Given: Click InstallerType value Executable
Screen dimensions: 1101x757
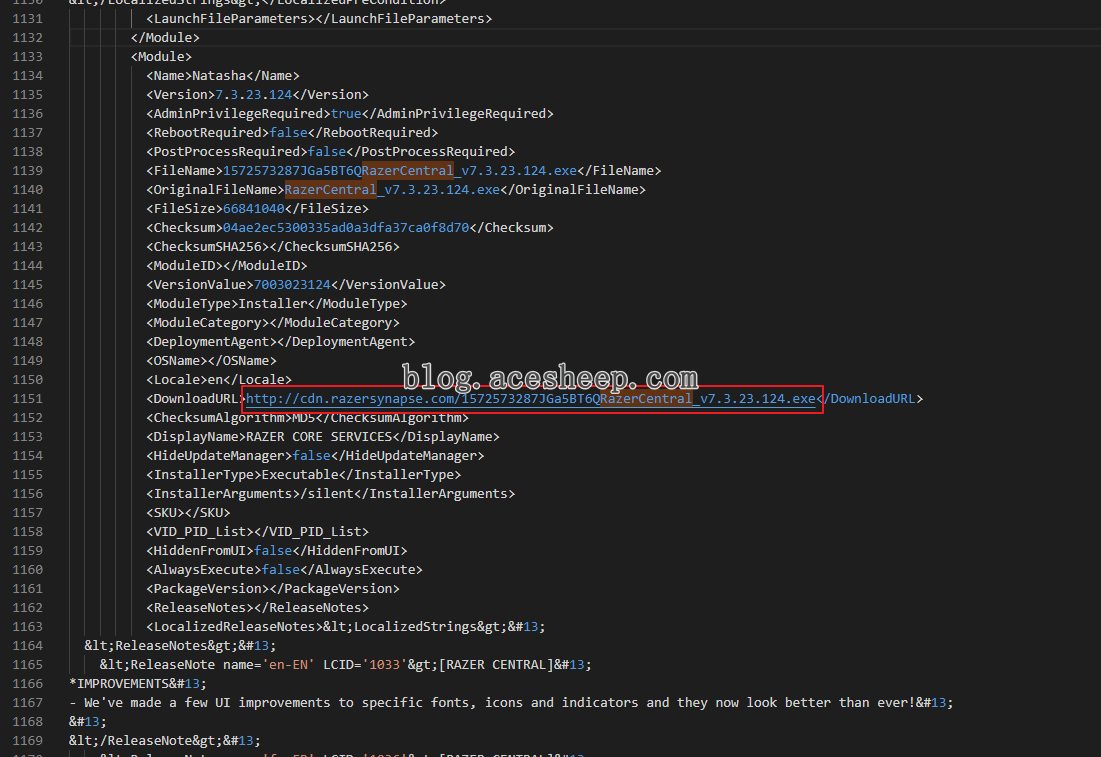Looking at the screenshot, I should [x=300, y=475].
